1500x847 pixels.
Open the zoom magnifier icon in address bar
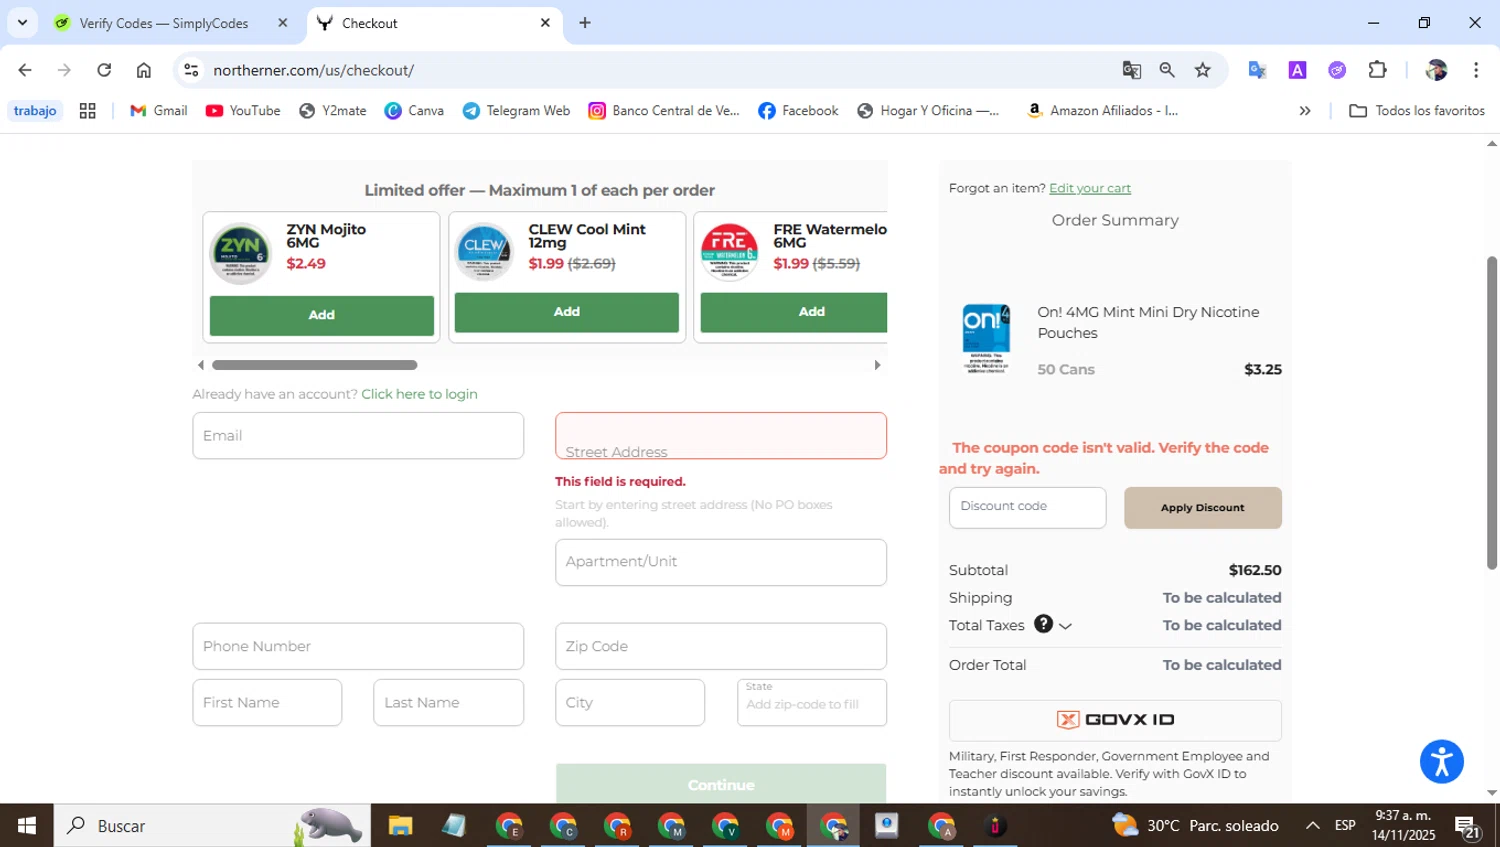tap(1167, 70)
